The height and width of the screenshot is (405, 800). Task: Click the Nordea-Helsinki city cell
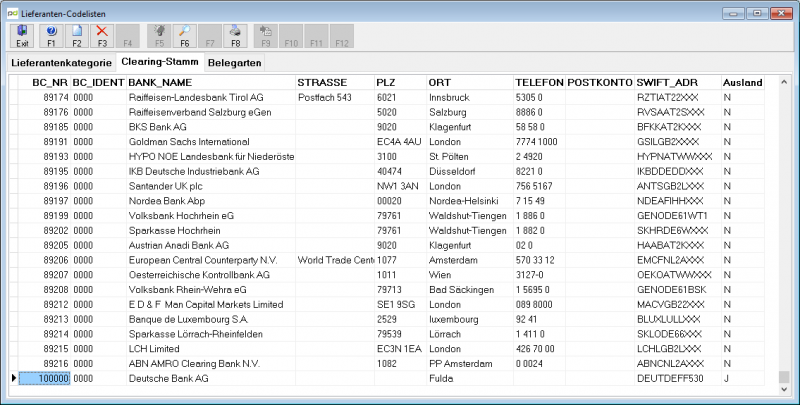coord(470,201)
